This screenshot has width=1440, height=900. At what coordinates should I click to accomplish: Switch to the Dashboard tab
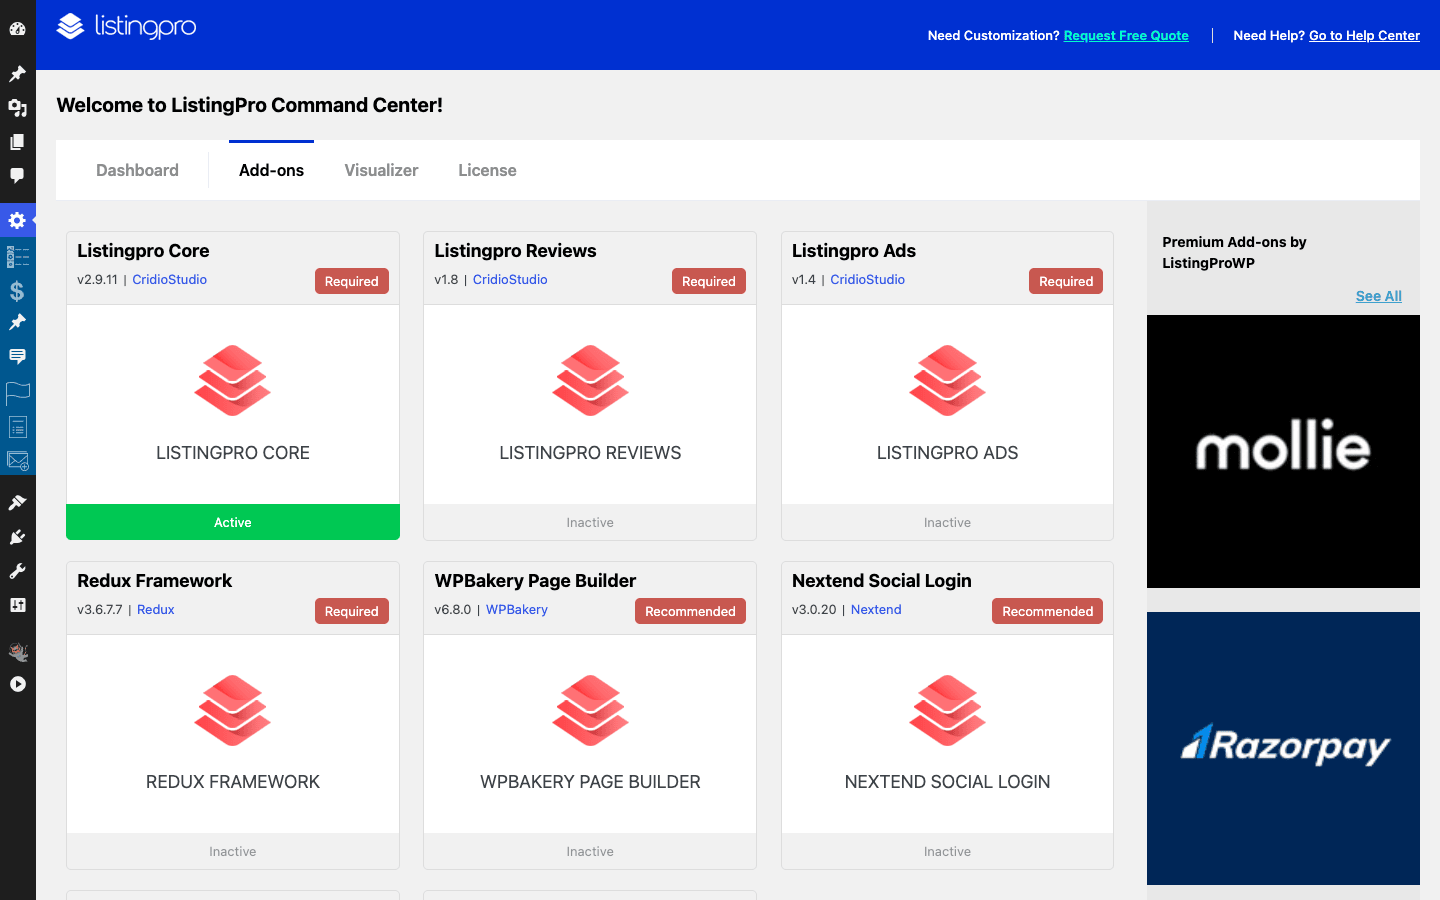[137, 170]
